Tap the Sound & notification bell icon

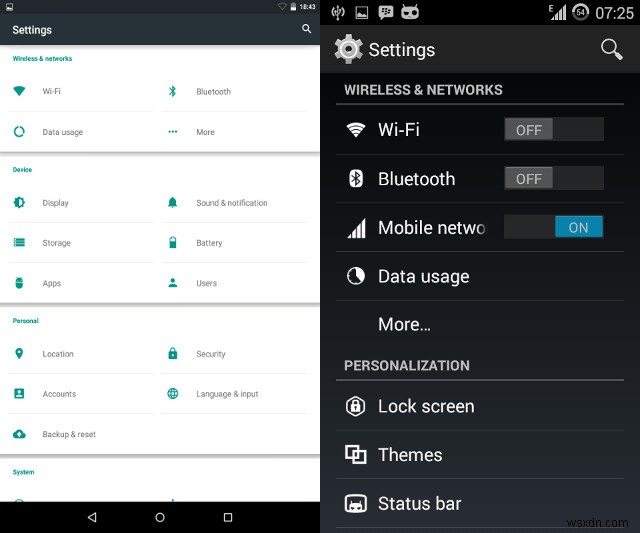click(x=173, y=202)
